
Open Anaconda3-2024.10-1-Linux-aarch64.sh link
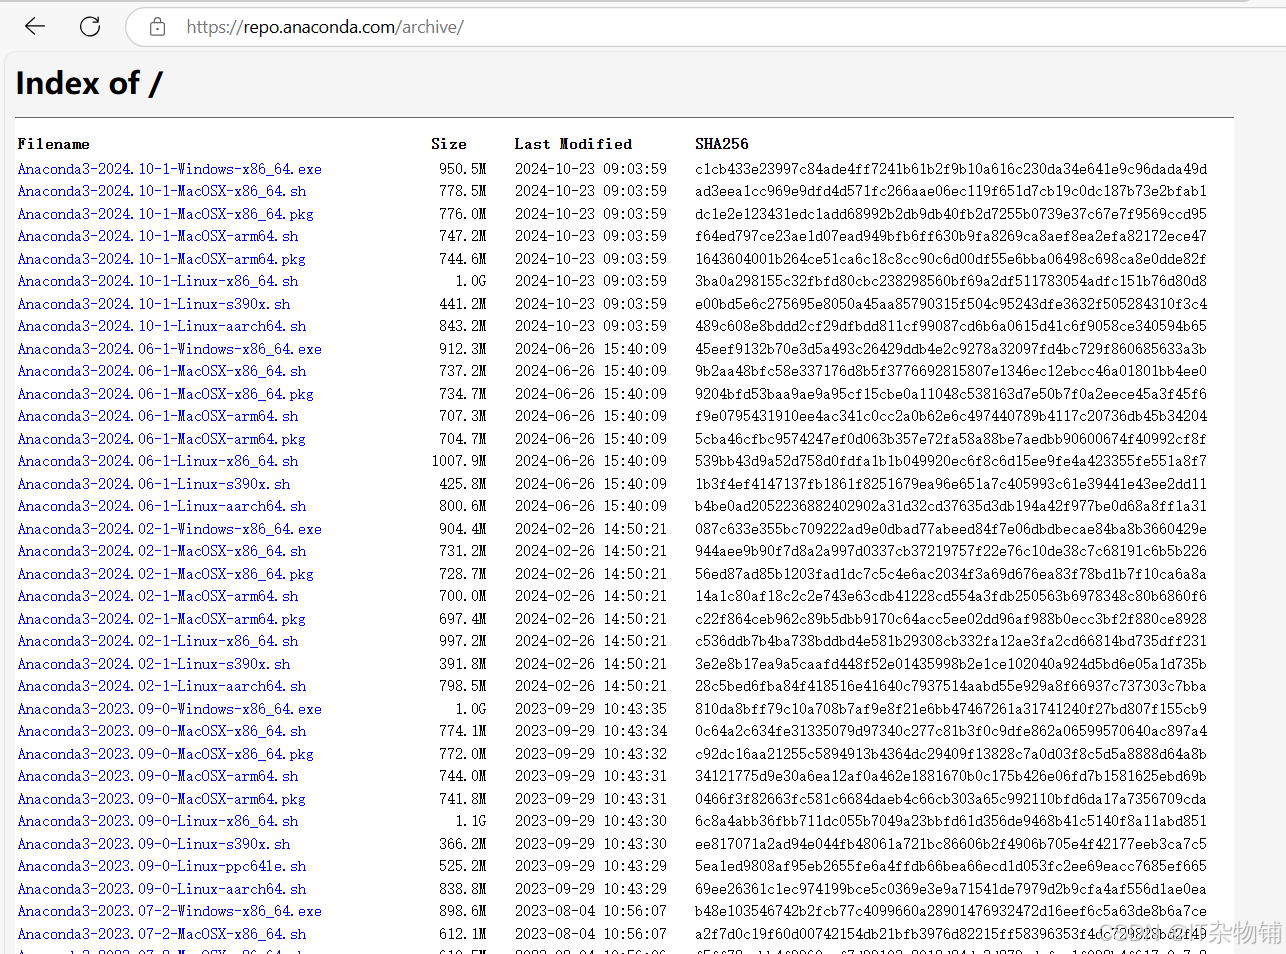click(162, 326)
